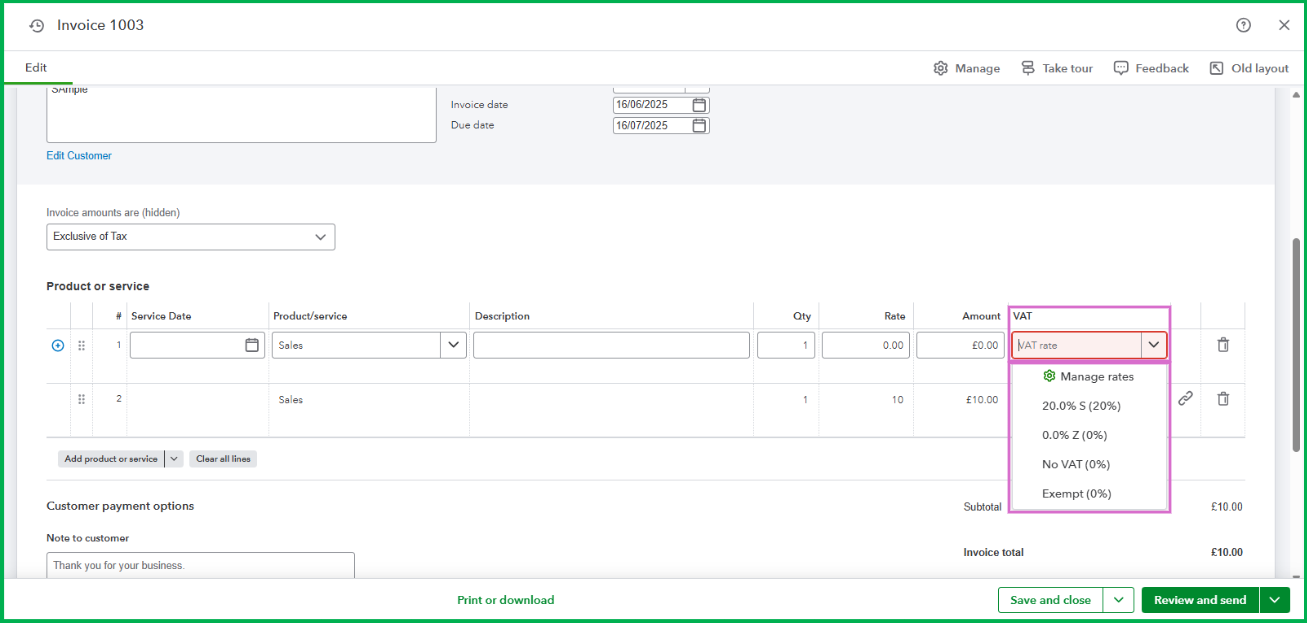
Task: Click the Invoice total £10.00 value
Action: (x=1226, y=552)
